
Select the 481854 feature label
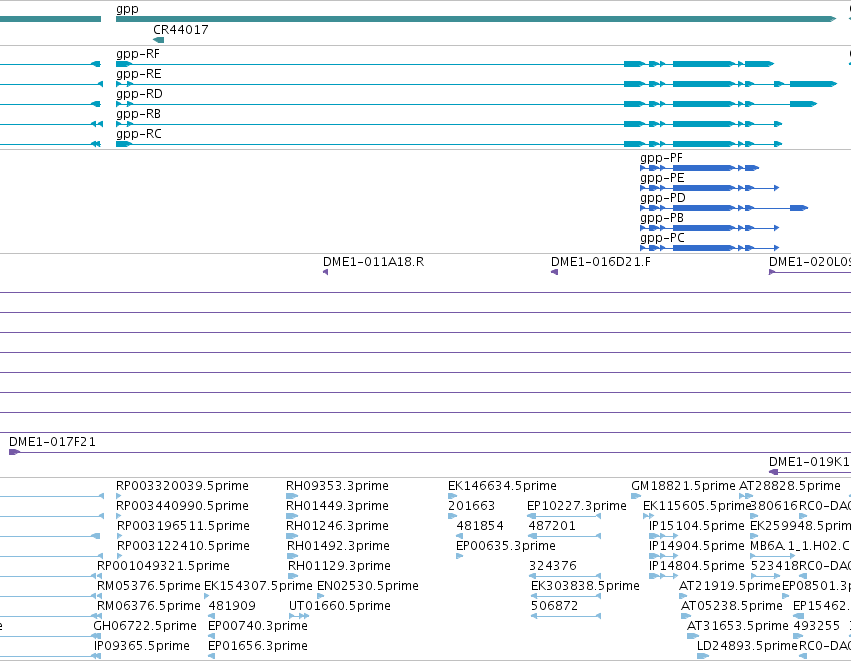(x=480, y=526)
